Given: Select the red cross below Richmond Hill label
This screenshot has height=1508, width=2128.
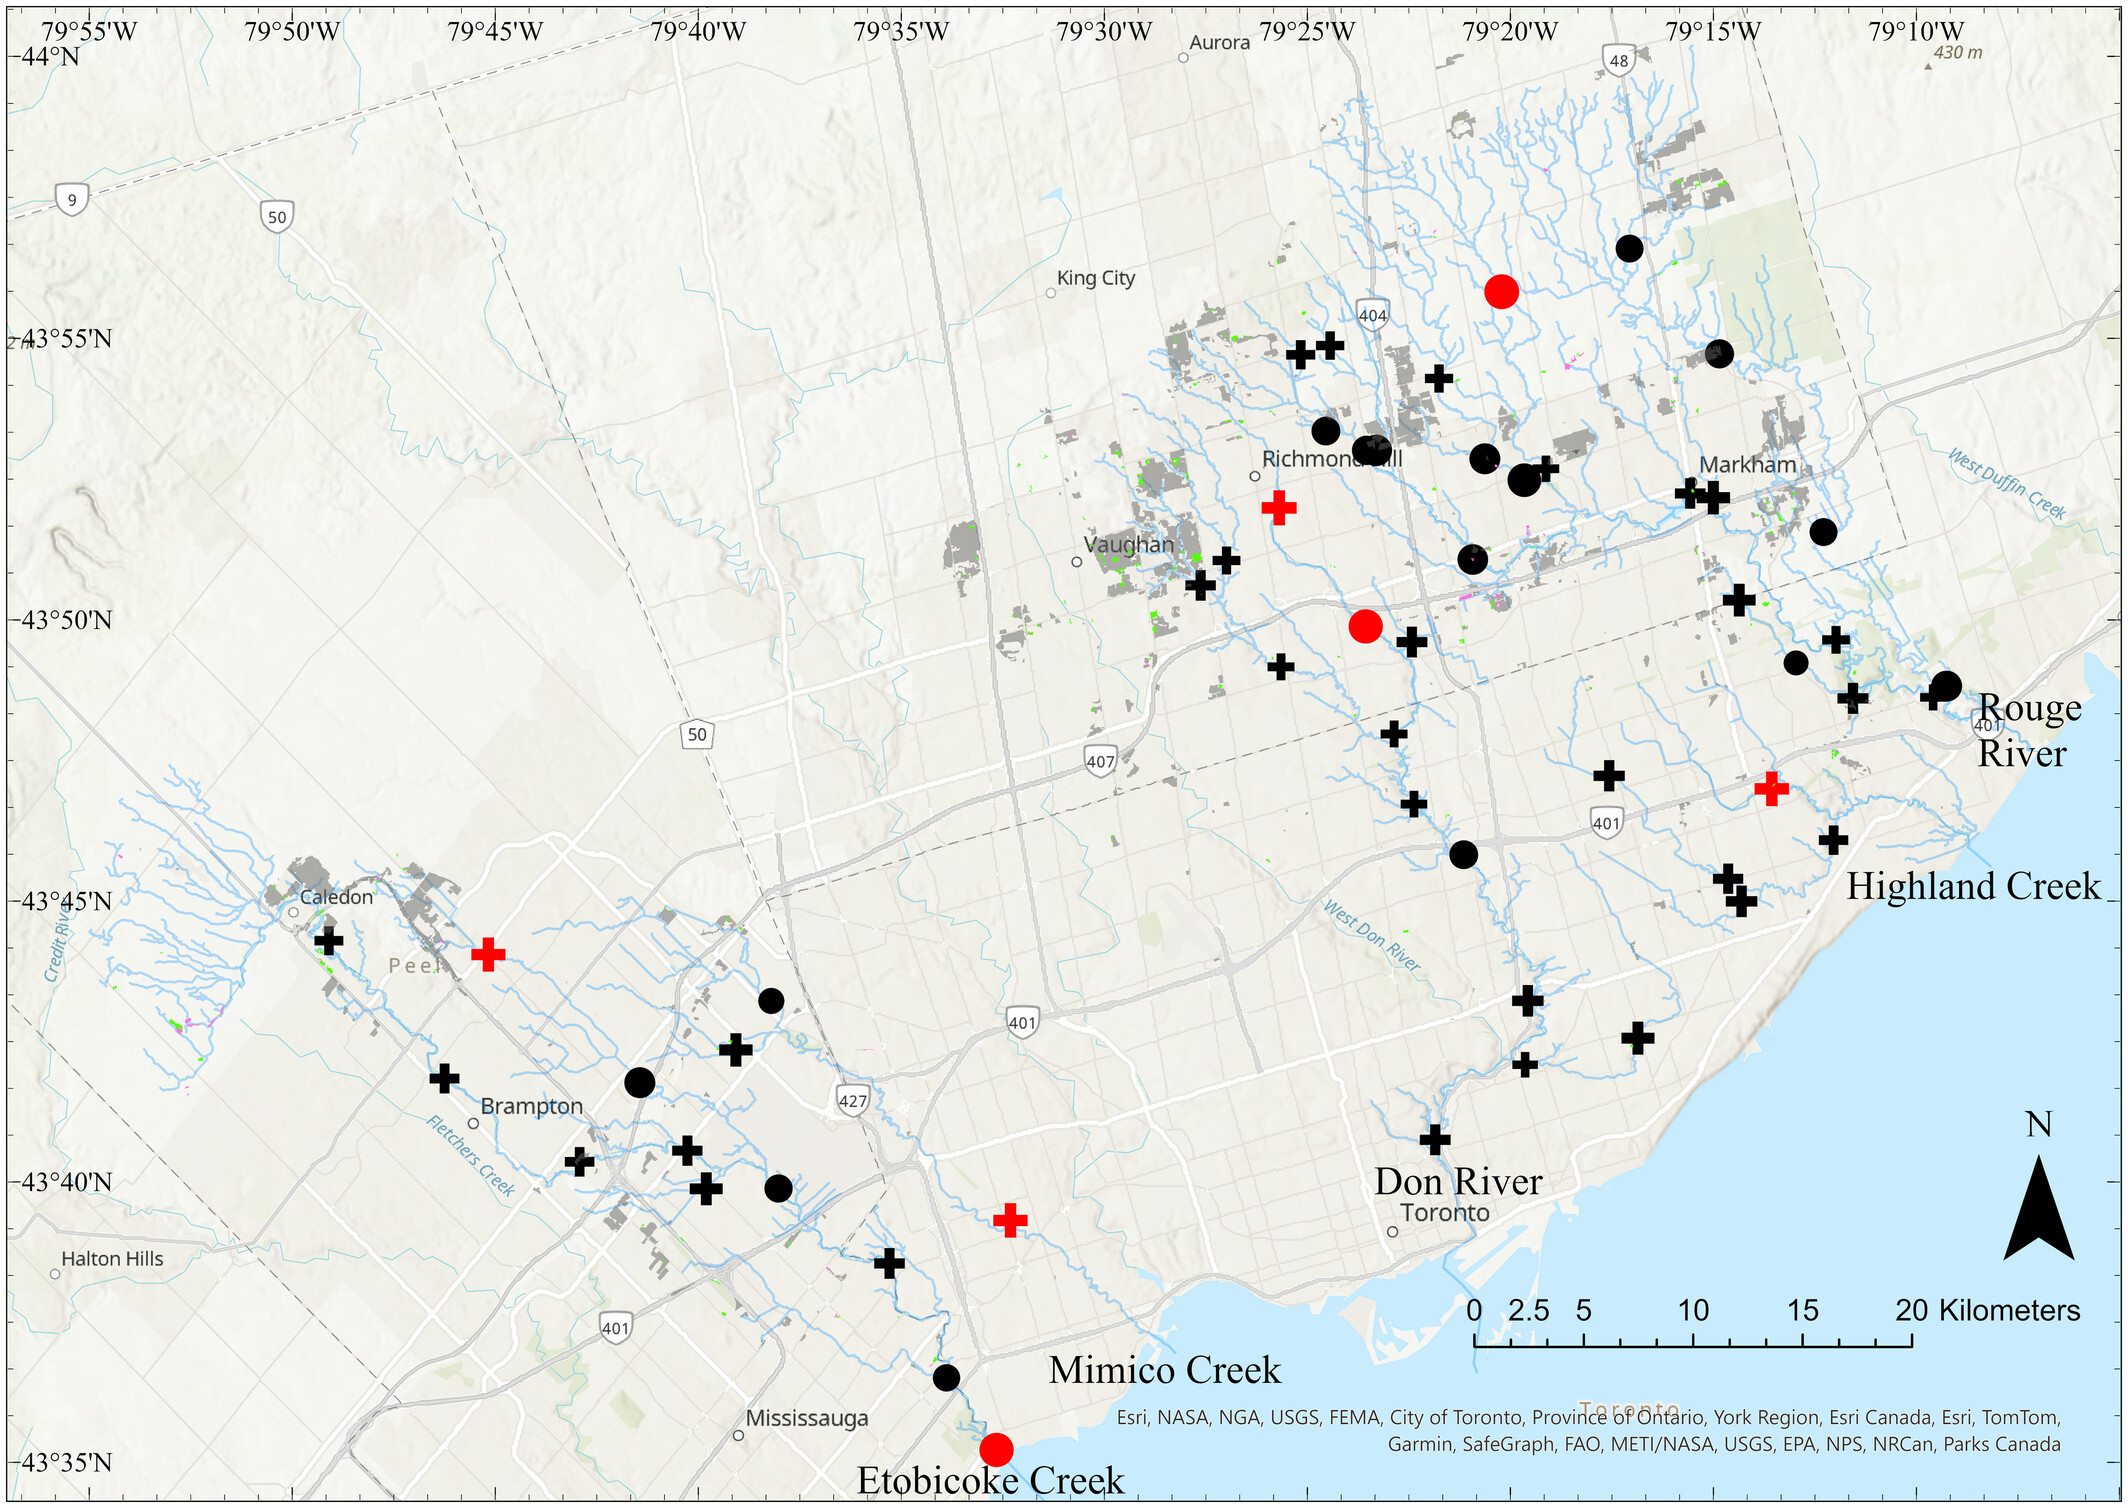Looking at the screenshot, I should pyautogui.click(x=1279, y=507).
